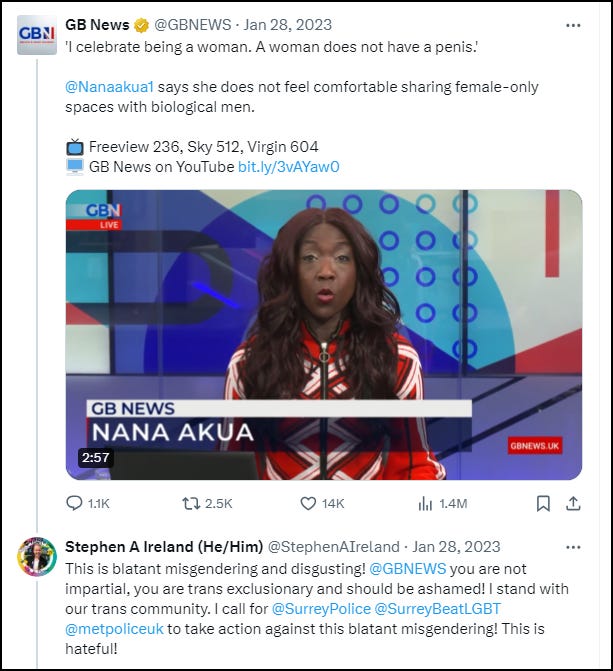Retweet the GB News post
The width and height of the screenshot is (613, 671).
pyautogui.click(x=207, y=503)
